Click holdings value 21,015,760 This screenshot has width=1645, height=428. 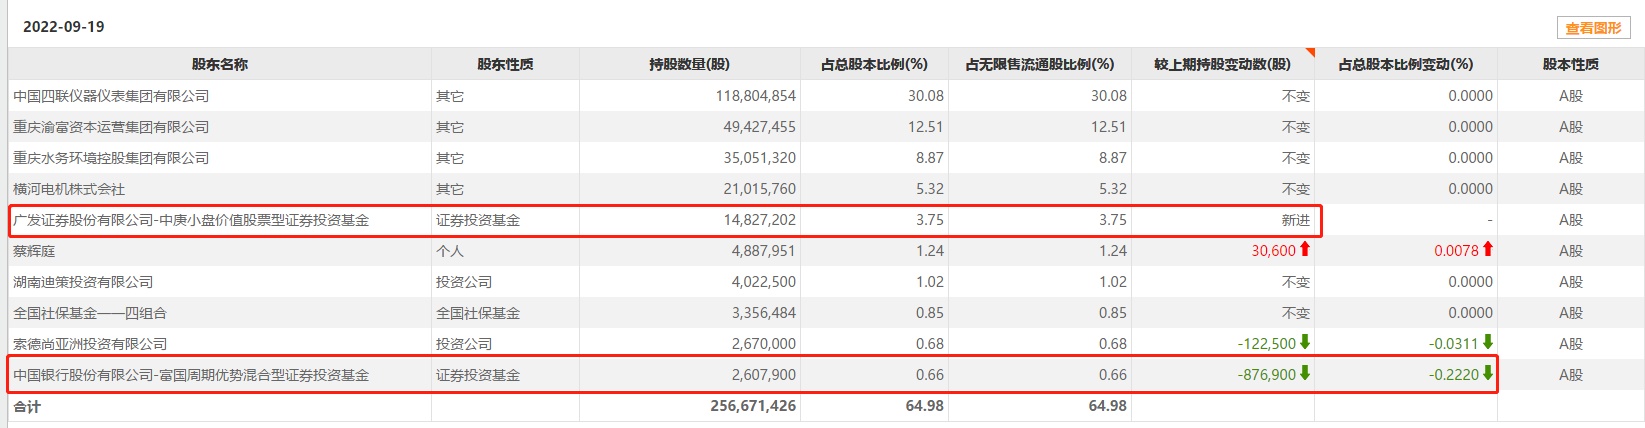pyautogui.click(x=760, y=189)
